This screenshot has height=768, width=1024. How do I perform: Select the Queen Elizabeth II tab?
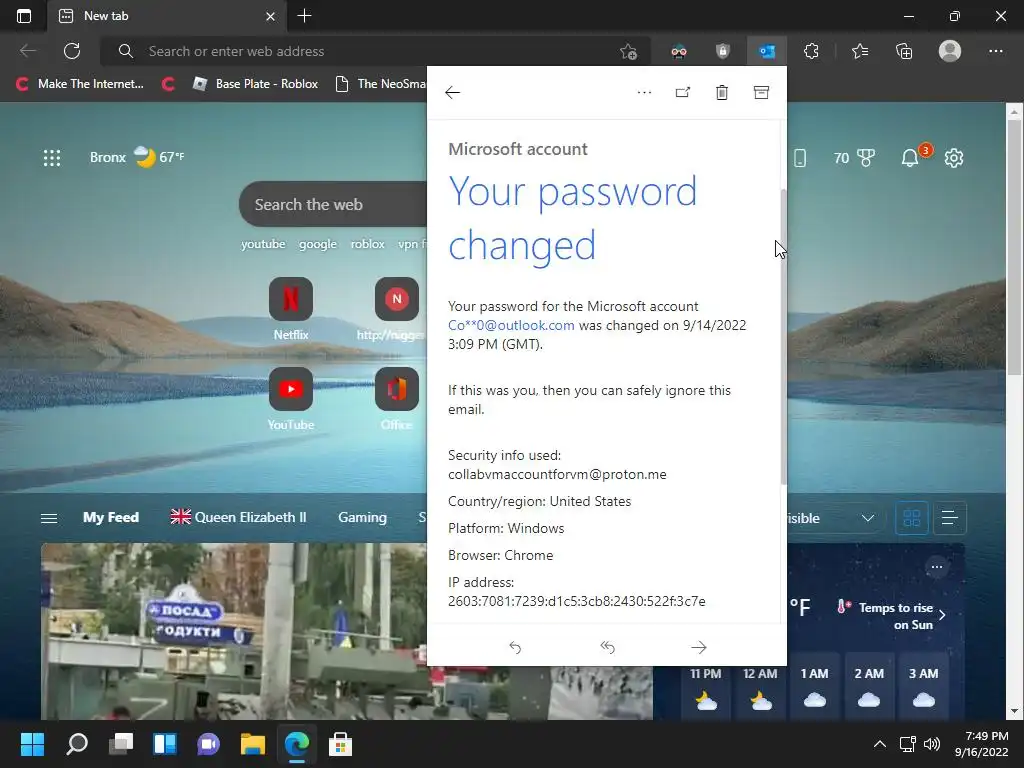pyautogui.click(x=238, y=517)
